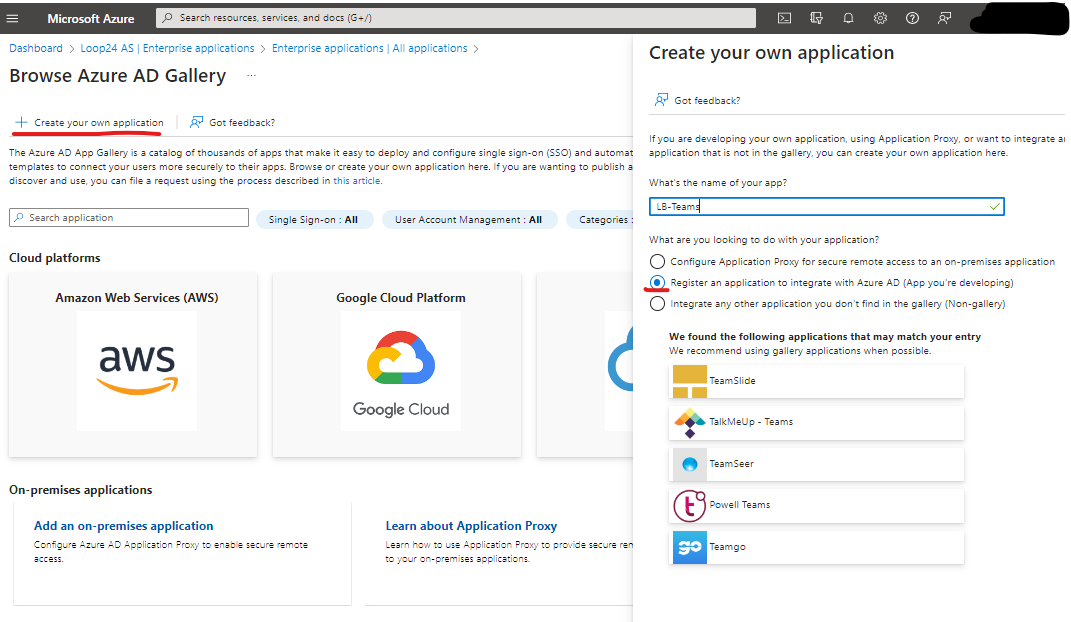The image size is (1071, 622).
Task: Open the User Account Management : All filter
Action: coord(469,220)
